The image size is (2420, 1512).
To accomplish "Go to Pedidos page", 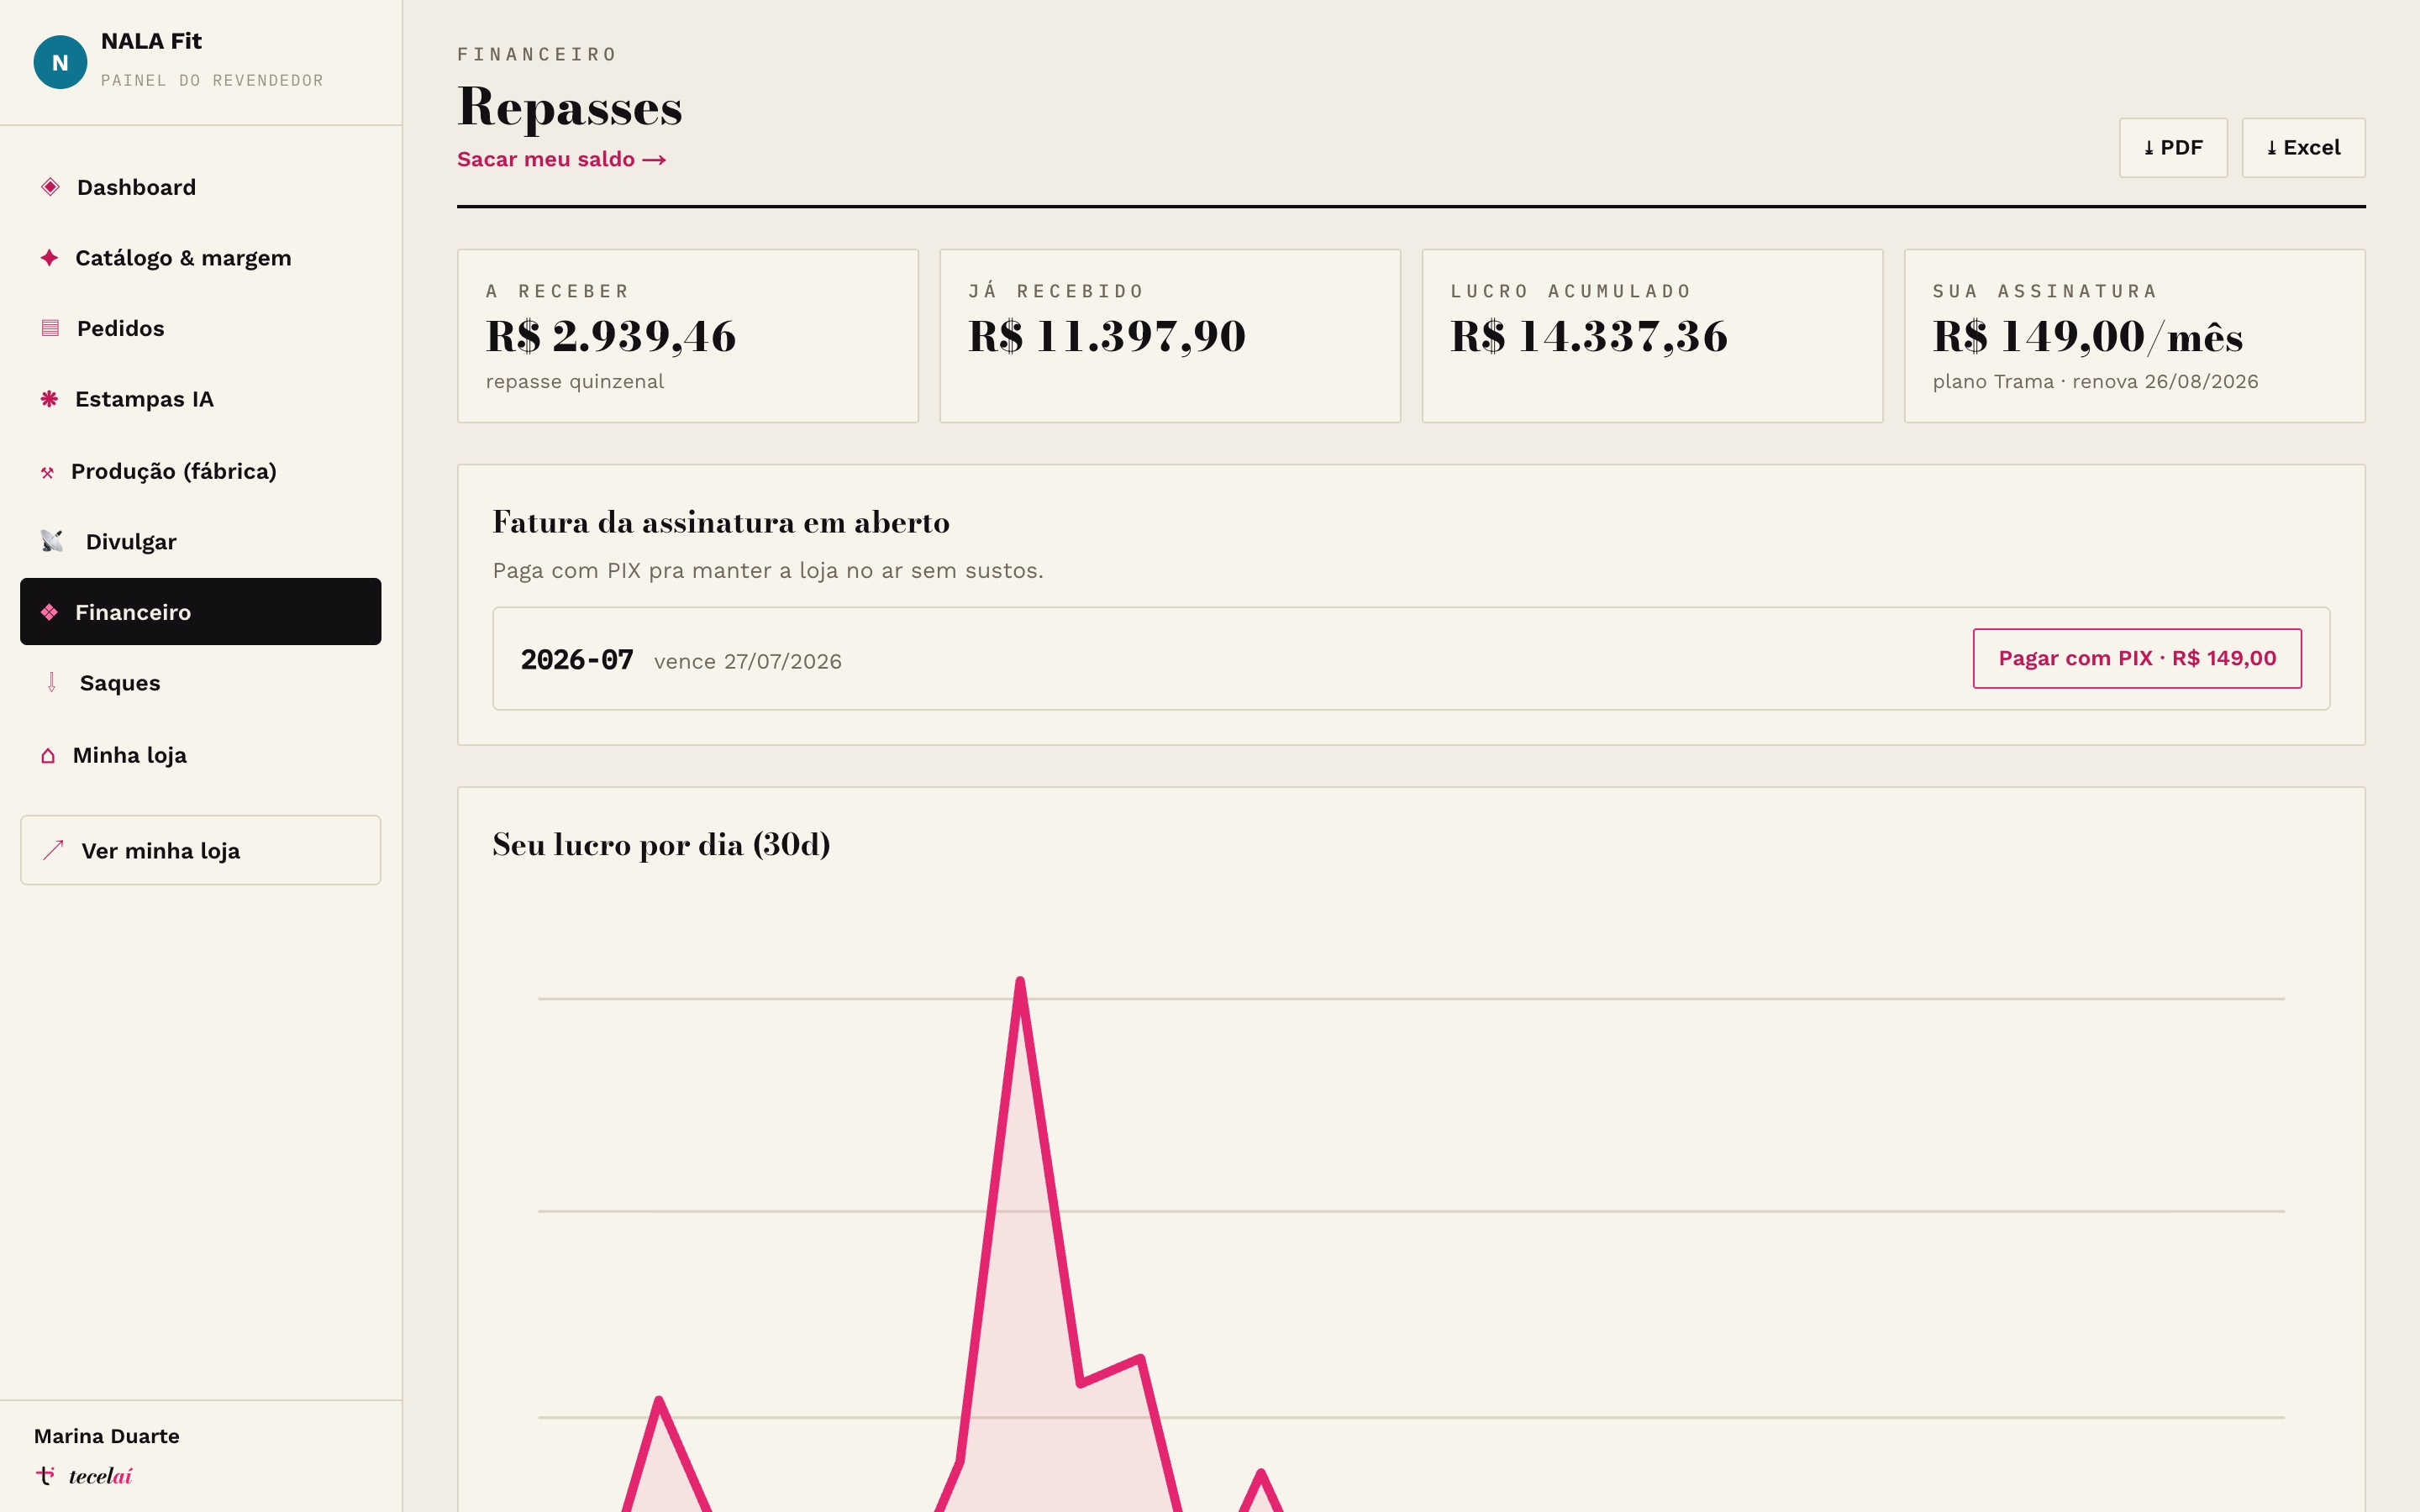I will pos(200,328).
